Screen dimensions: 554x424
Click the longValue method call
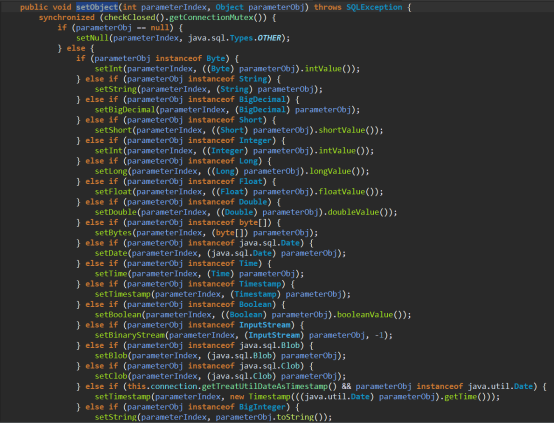pyautogui.click(x=330, y=171)
